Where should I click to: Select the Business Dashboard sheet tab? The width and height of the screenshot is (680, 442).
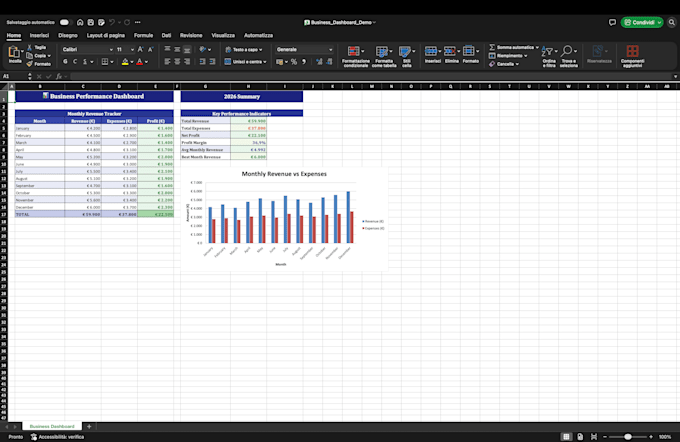point(52,426)
